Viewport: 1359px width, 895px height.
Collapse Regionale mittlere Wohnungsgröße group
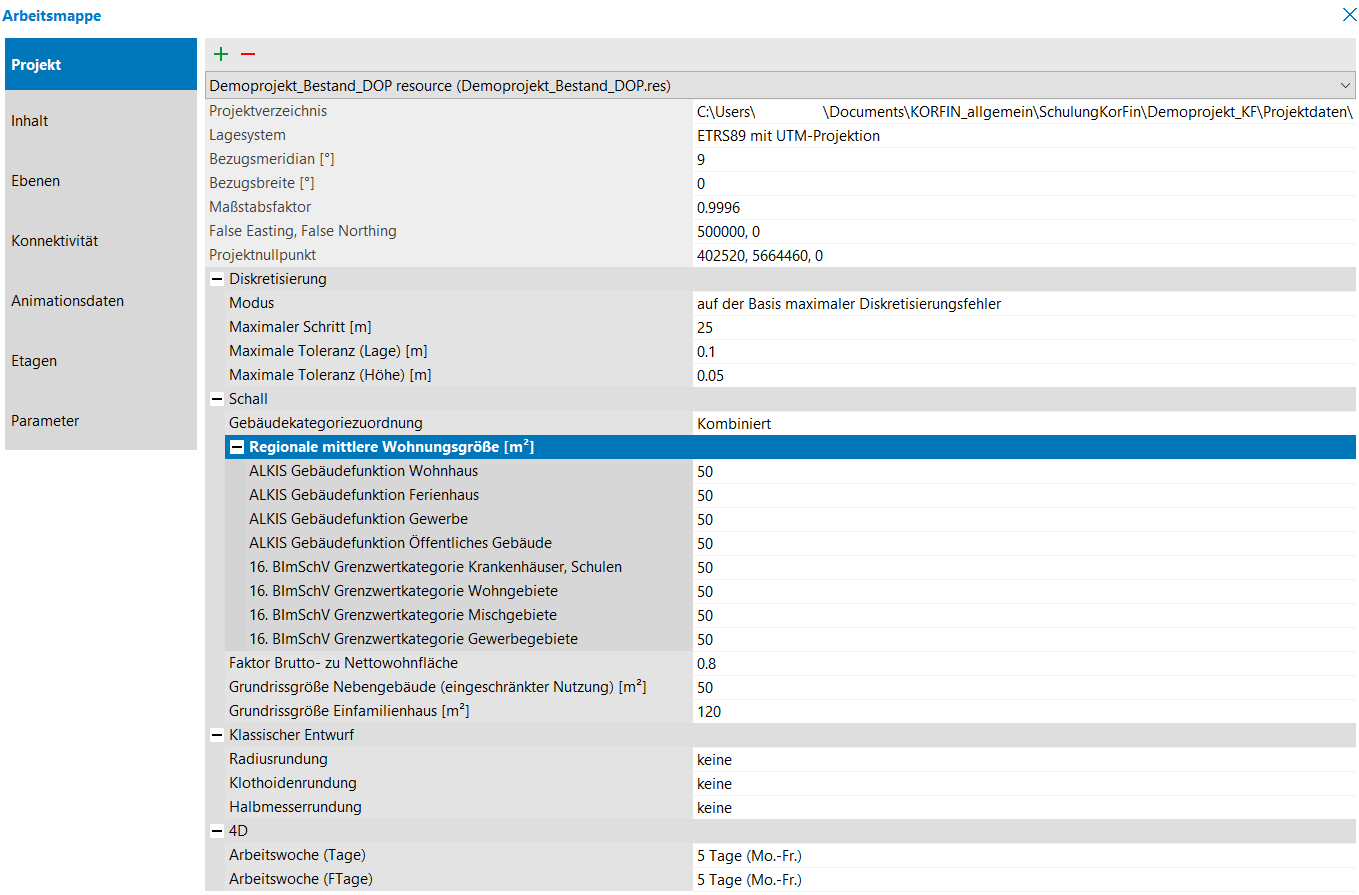(x=237, y=447)
